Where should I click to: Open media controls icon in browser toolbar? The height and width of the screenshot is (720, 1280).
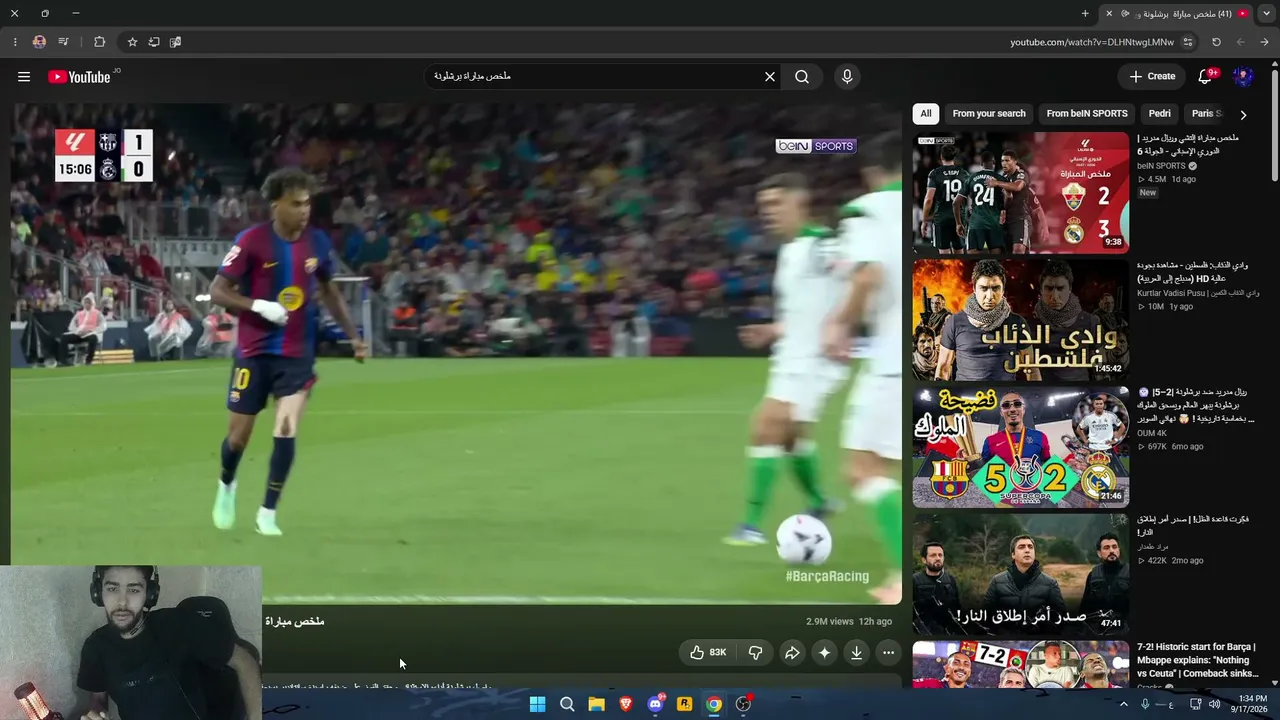pos(63,42)
